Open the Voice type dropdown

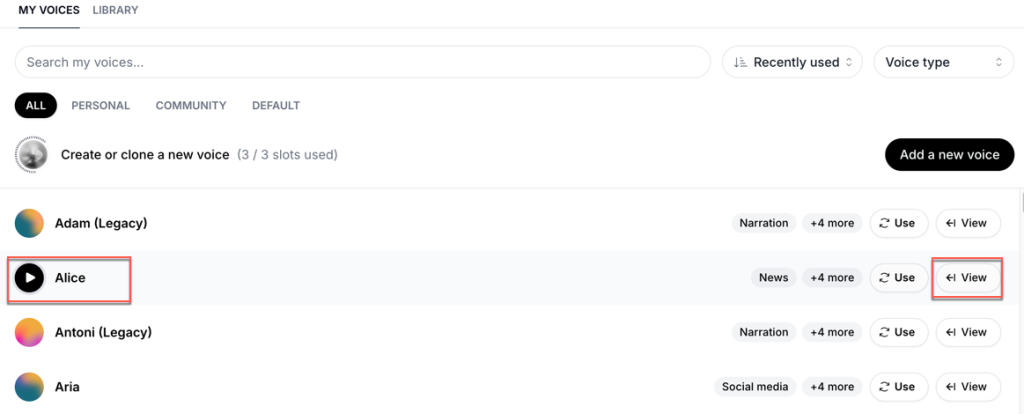click(944, 62)
